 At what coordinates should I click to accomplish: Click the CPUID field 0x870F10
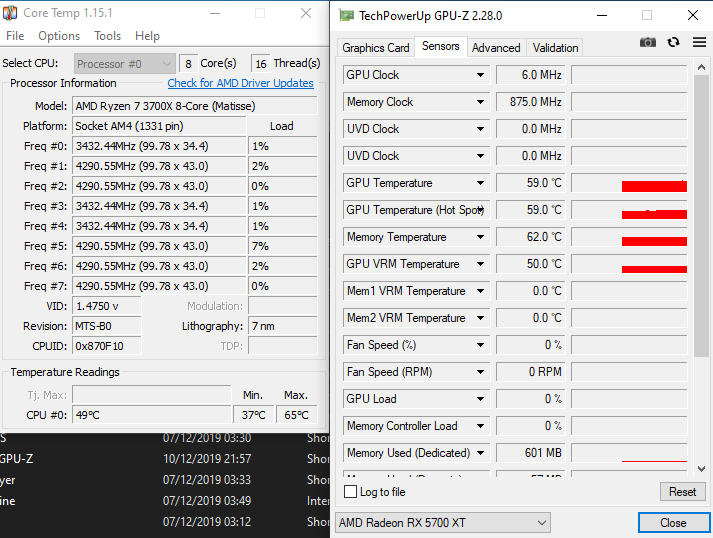[x=107, y=346]
